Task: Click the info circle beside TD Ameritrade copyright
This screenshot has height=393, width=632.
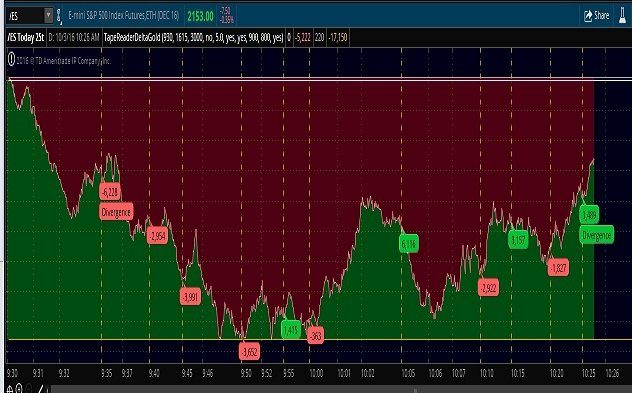Action: [11, 60]
